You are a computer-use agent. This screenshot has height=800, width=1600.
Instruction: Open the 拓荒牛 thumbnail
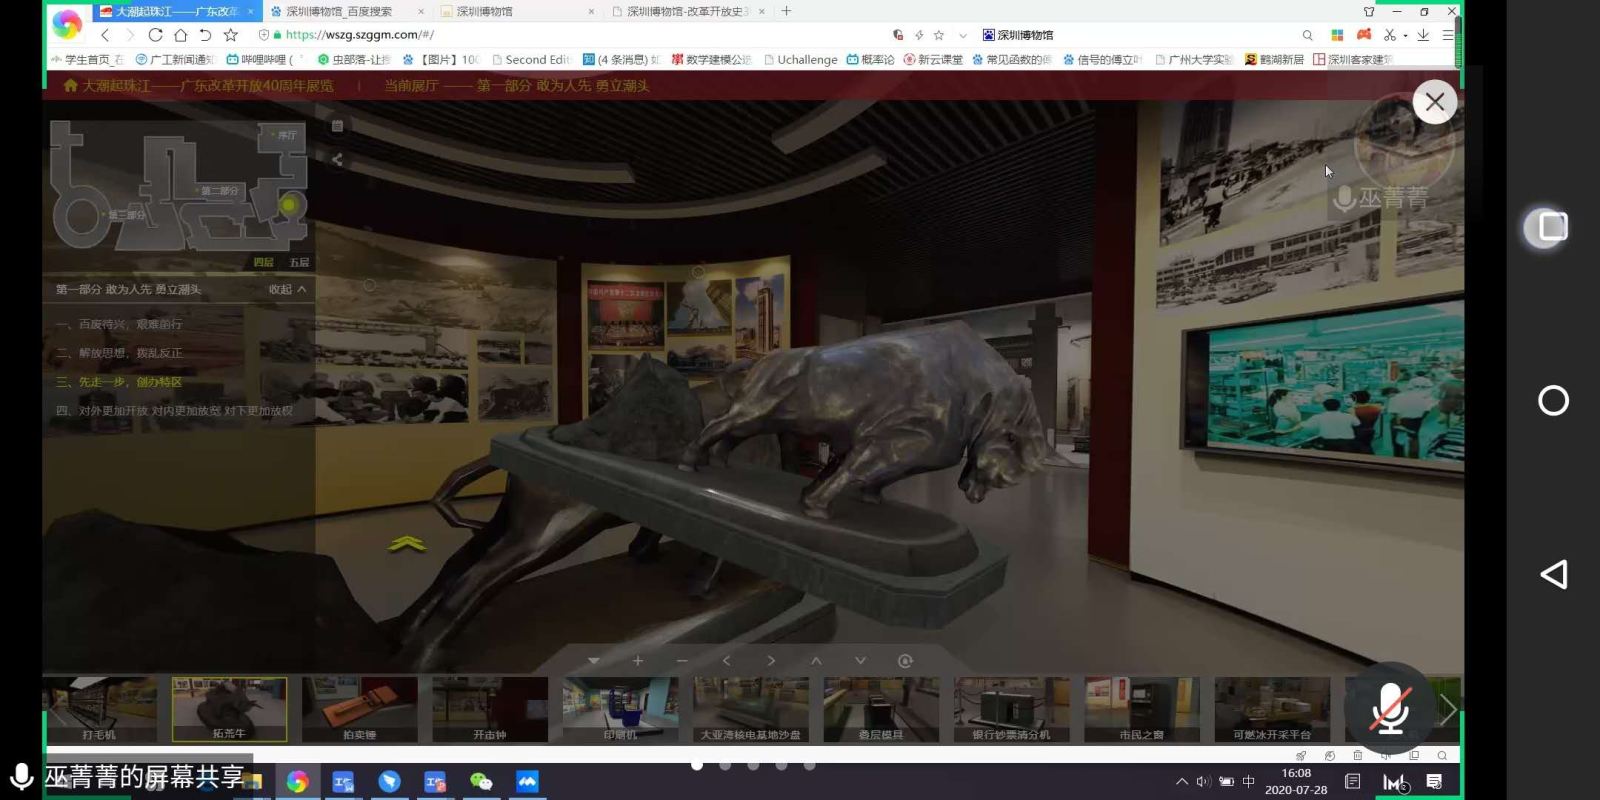(x=229, y=709)
